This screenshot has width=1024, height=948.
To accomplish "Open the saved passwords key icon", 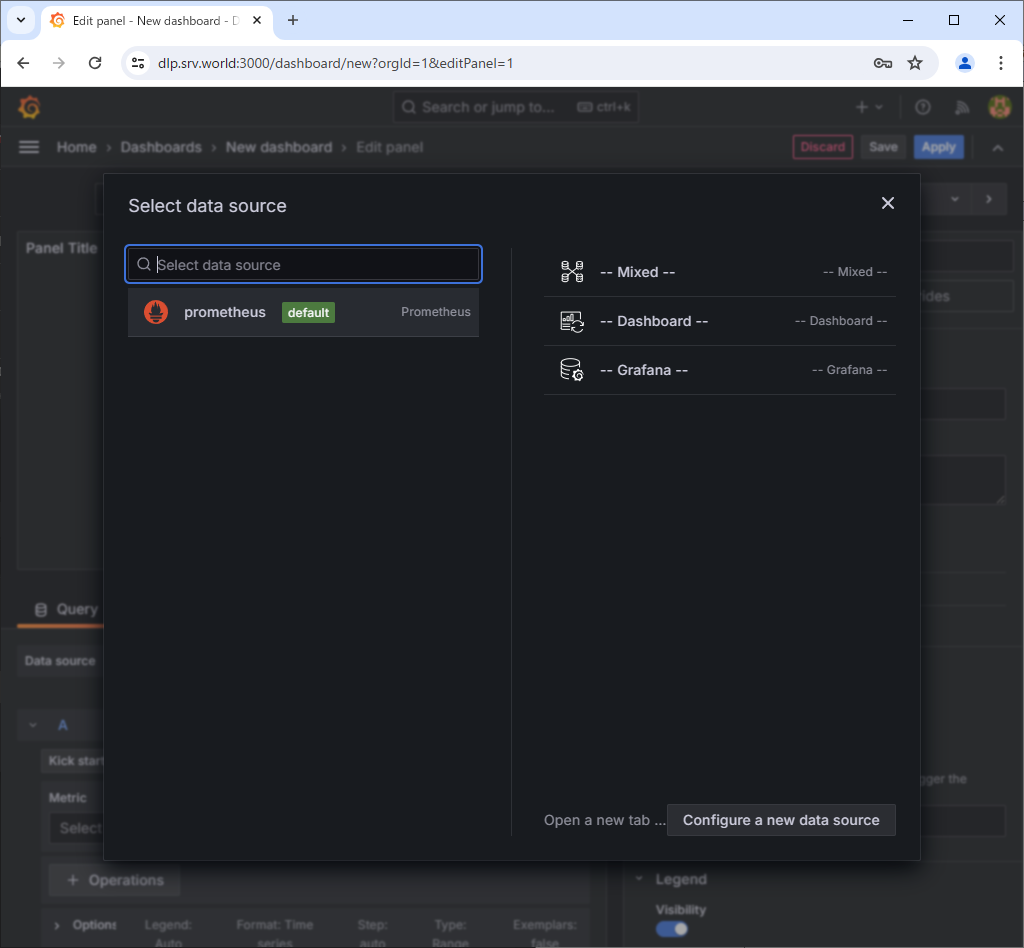I will coord(883,63).
